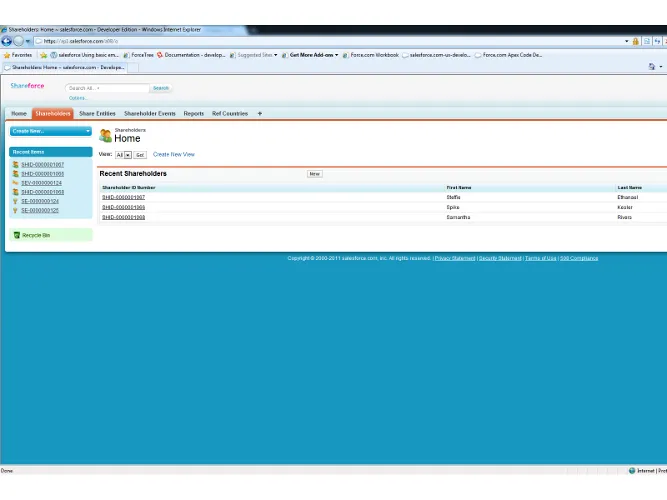Click the First Name column header
The width and height of the screenshot is (667, 500).
459,188
